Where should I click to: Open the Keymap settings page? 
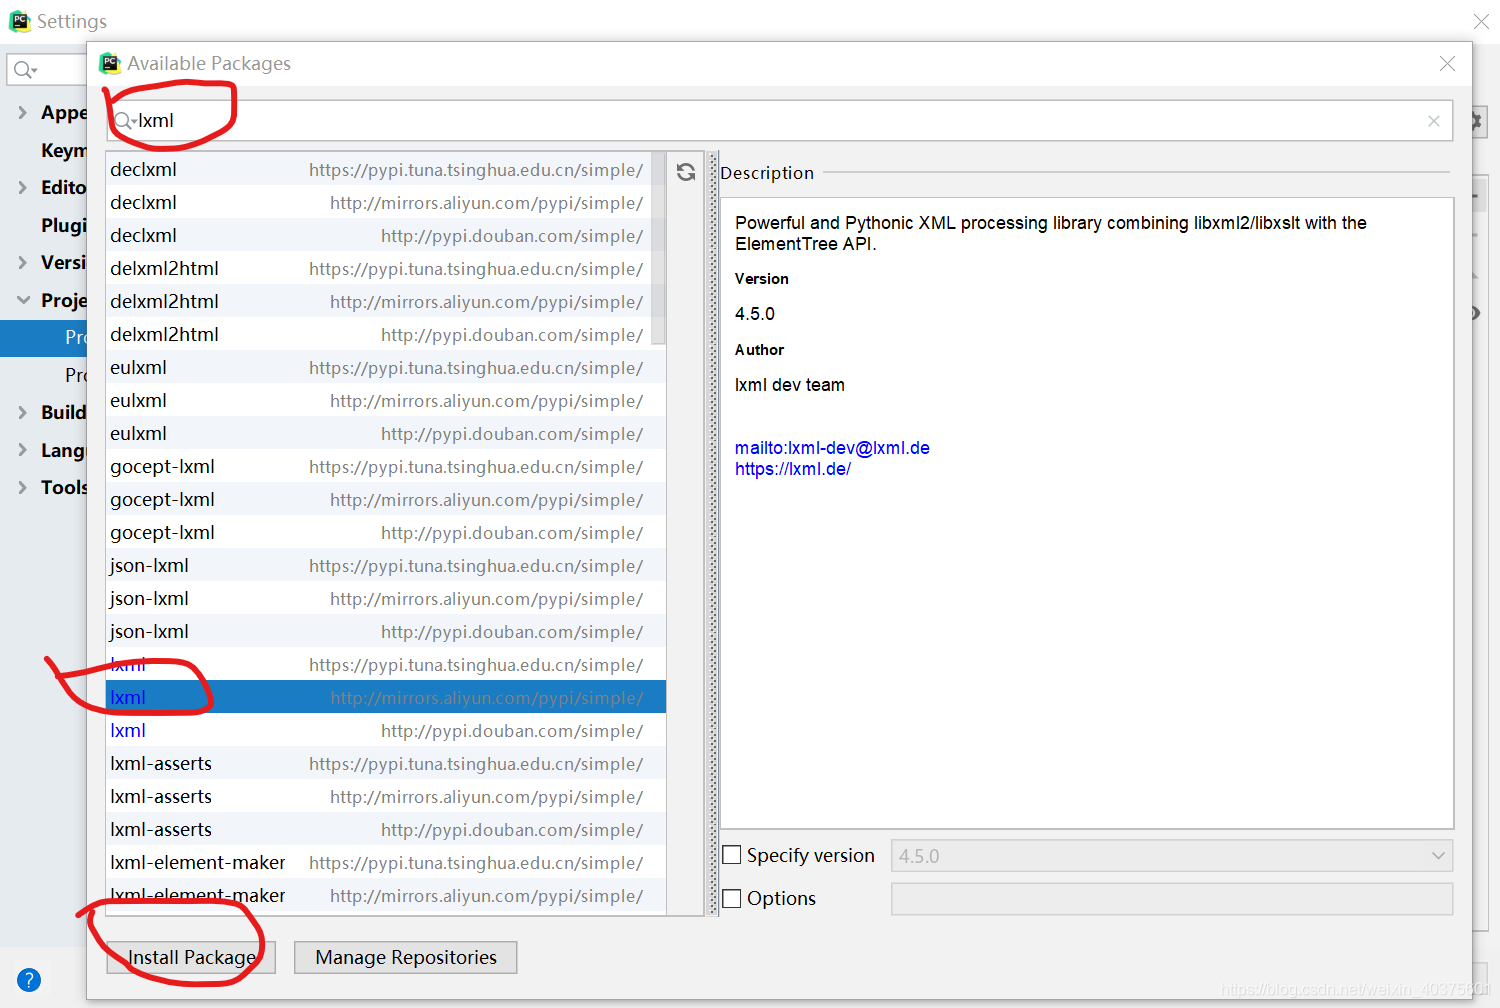click(64, 150)
